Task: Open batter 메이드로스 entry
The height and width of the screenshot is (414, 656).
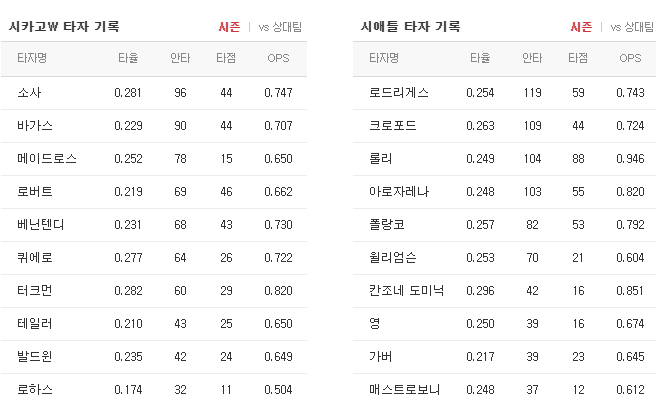Action: [47, 158]
